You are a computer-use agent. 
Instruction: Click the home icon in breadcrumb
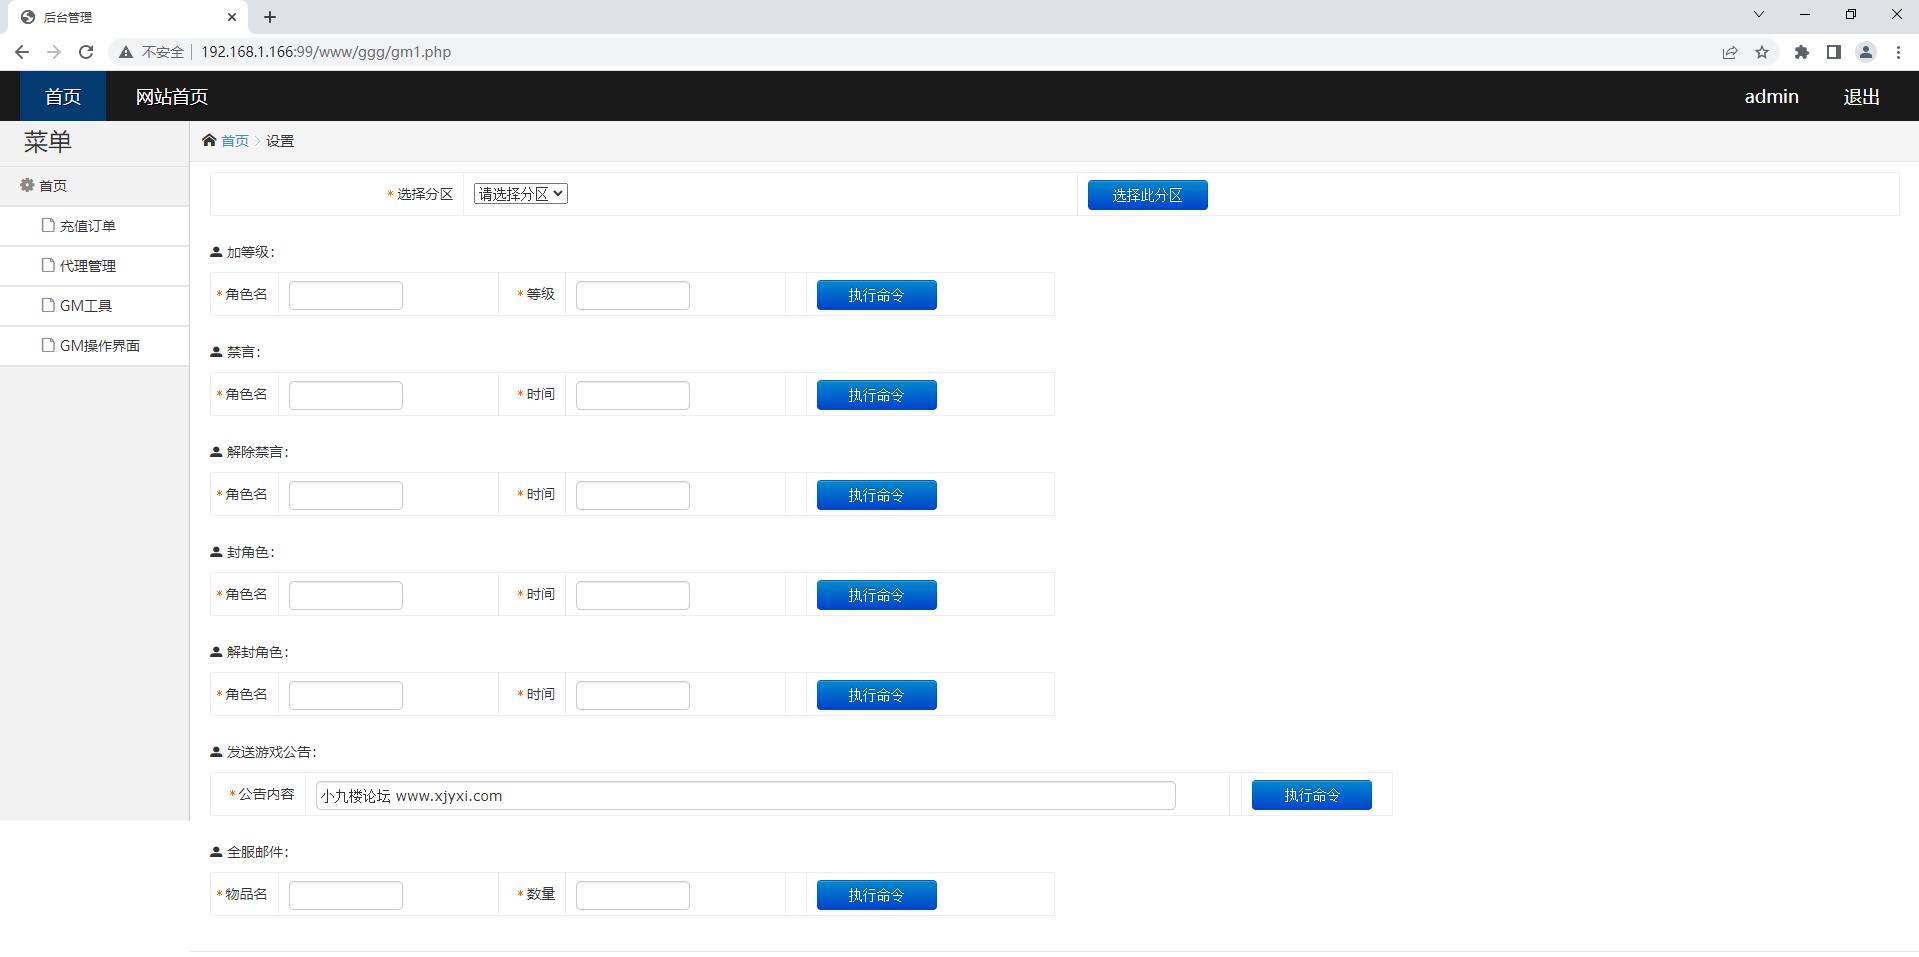(209, 141)
